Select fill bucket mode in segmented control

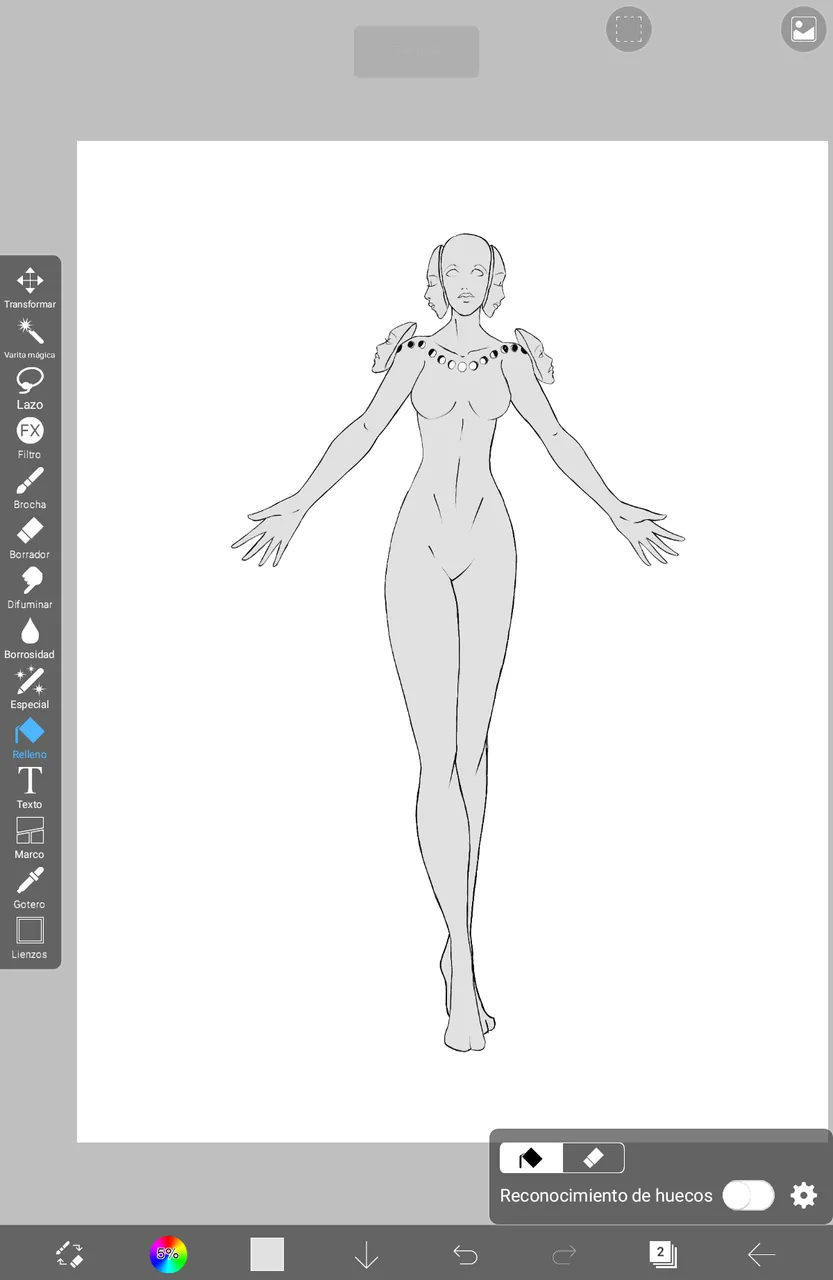[531, 1158]
